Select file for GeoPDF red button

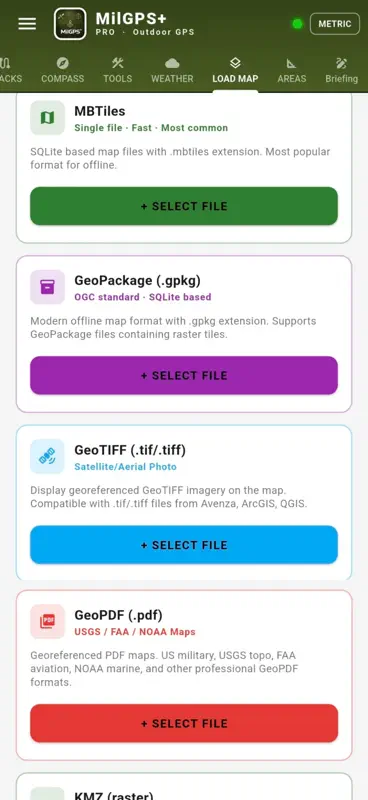184,723
